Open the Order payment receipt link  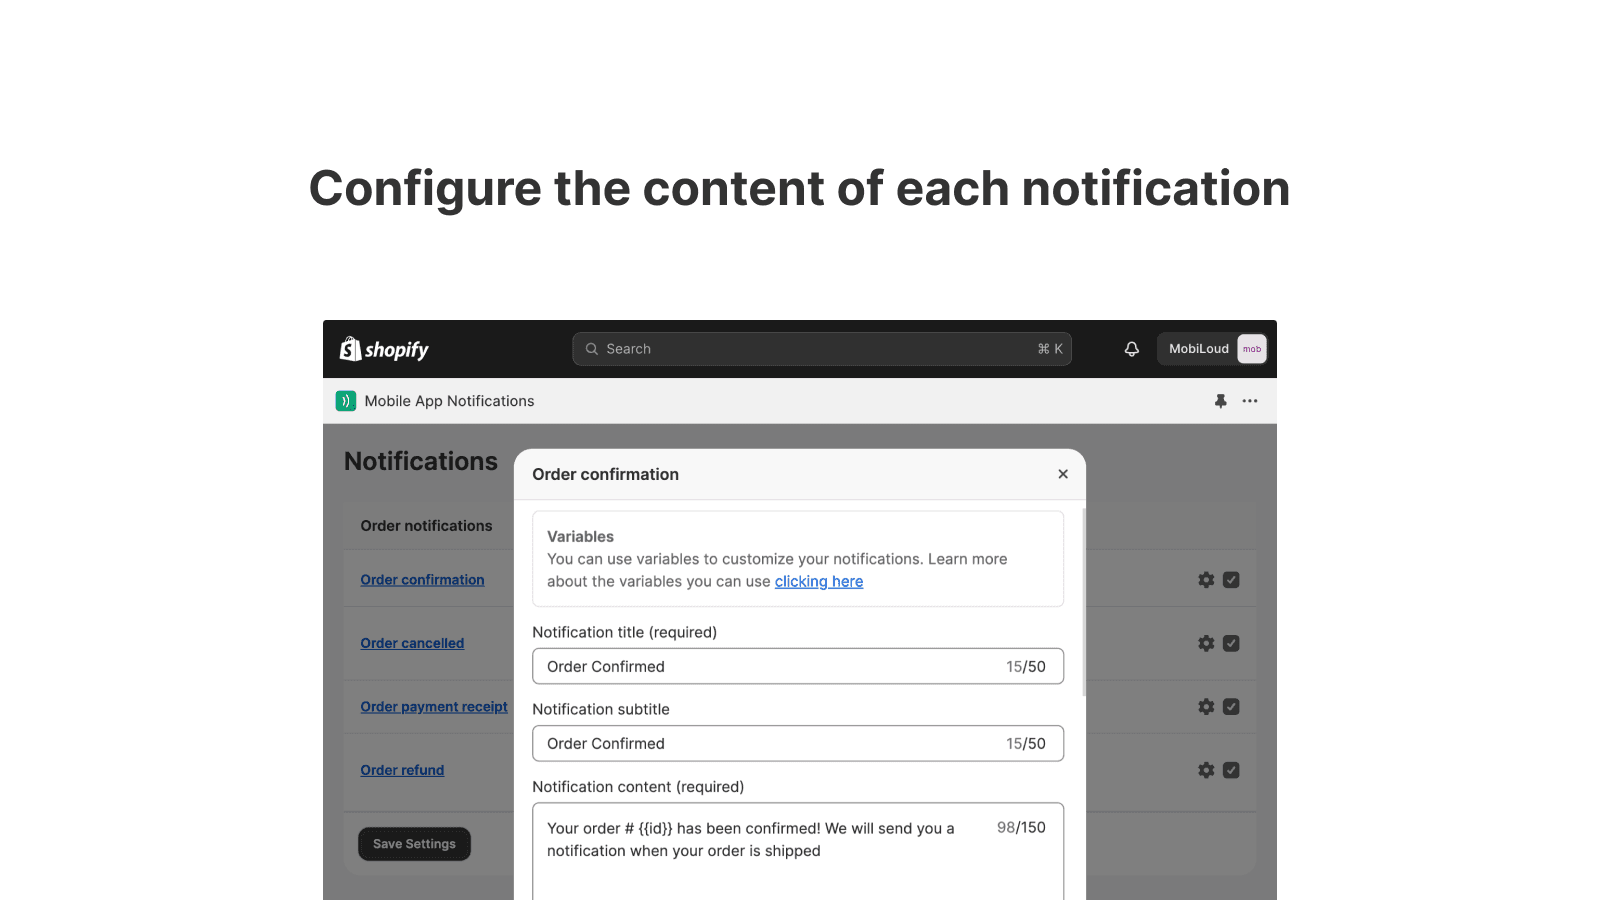pos(434,707)
